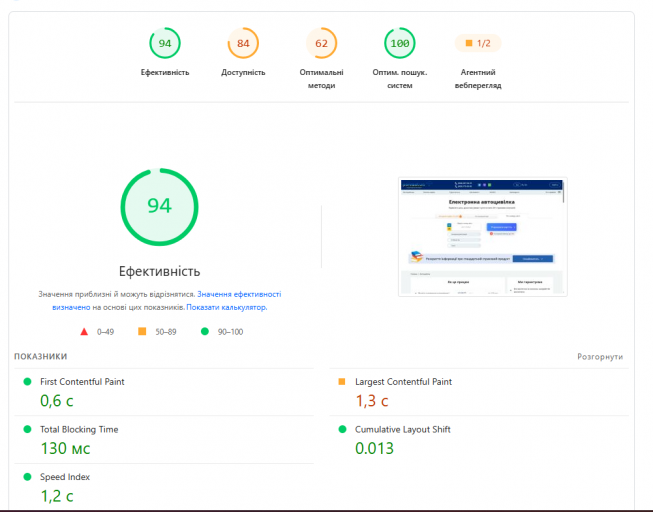
Task: Click the orange square 50–89 legend marker
Action: point(142,331)
